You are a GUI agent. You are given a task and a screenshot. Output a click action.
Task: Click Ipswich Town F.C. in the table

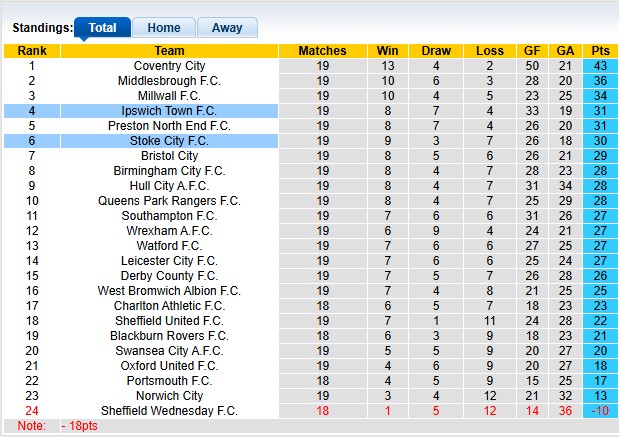point(169,111)
